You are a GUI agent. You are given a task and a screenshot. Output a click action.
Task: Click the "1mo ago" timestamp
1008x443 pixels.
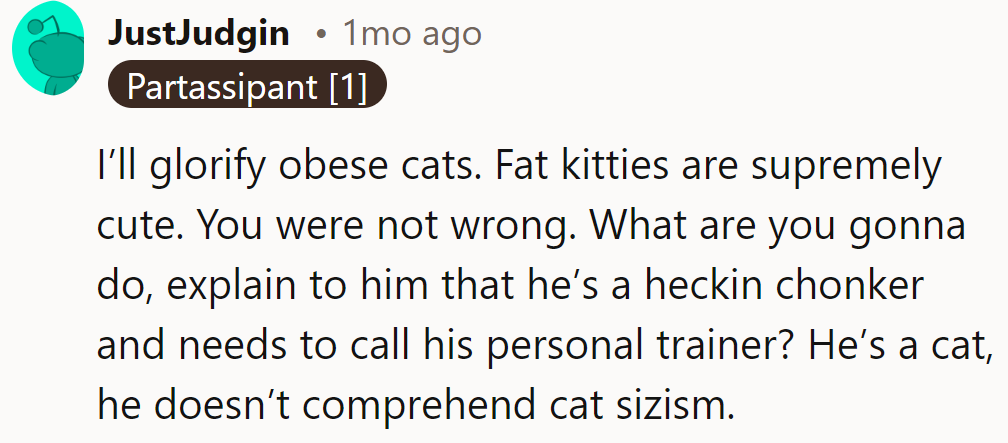(x=412, y=34)
